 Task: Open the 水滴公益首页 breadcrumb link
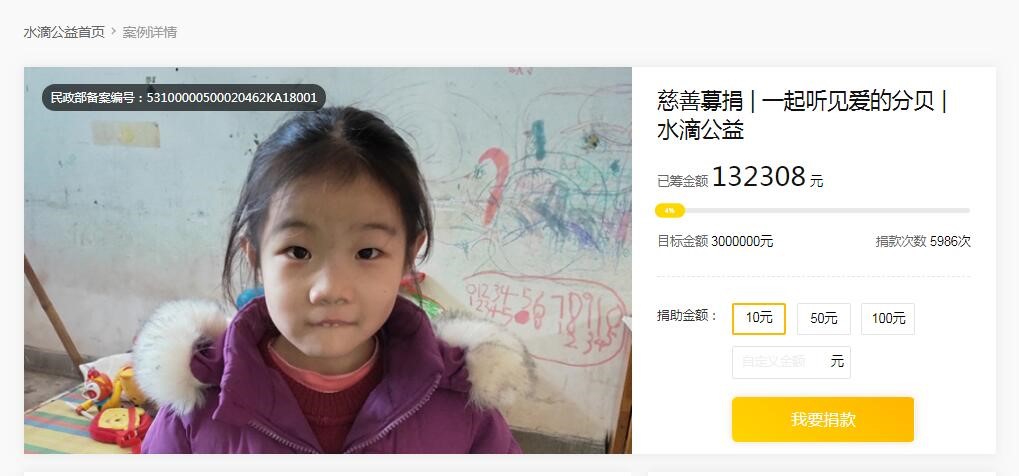[x=64, y=32]
